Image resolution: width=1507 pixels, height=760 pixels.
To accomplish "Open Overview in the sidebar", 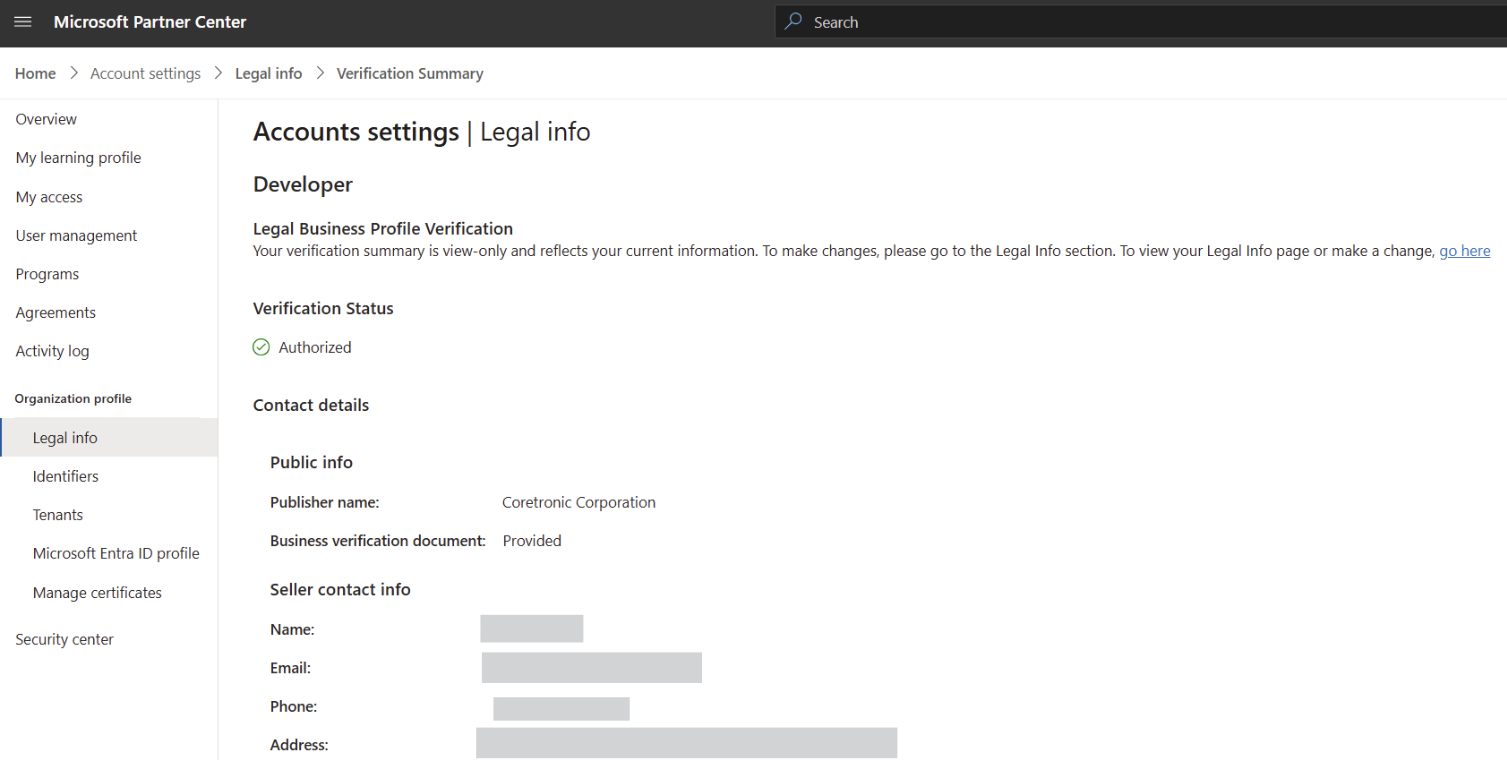I will [46, 119].
